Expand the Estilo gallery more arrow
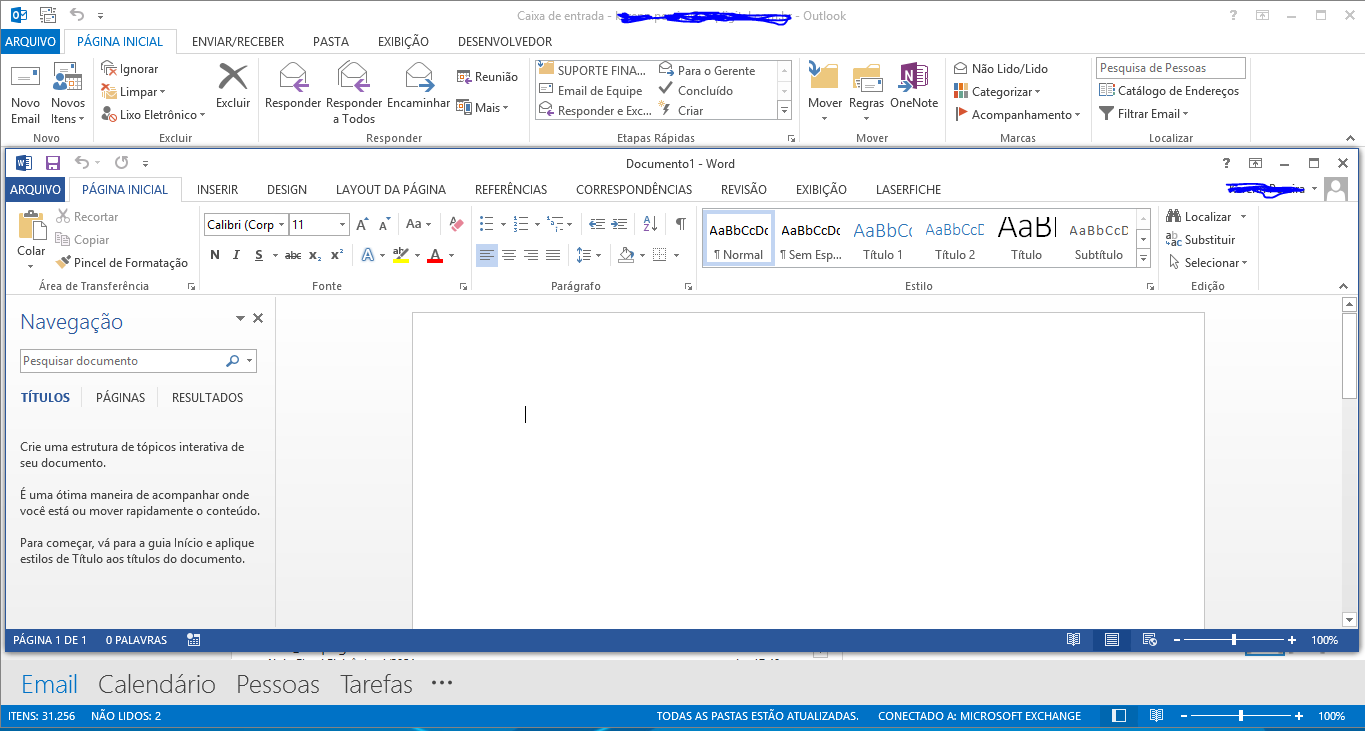The height and width of the screenshot is (731, 1365). (x=1143, y=258)
